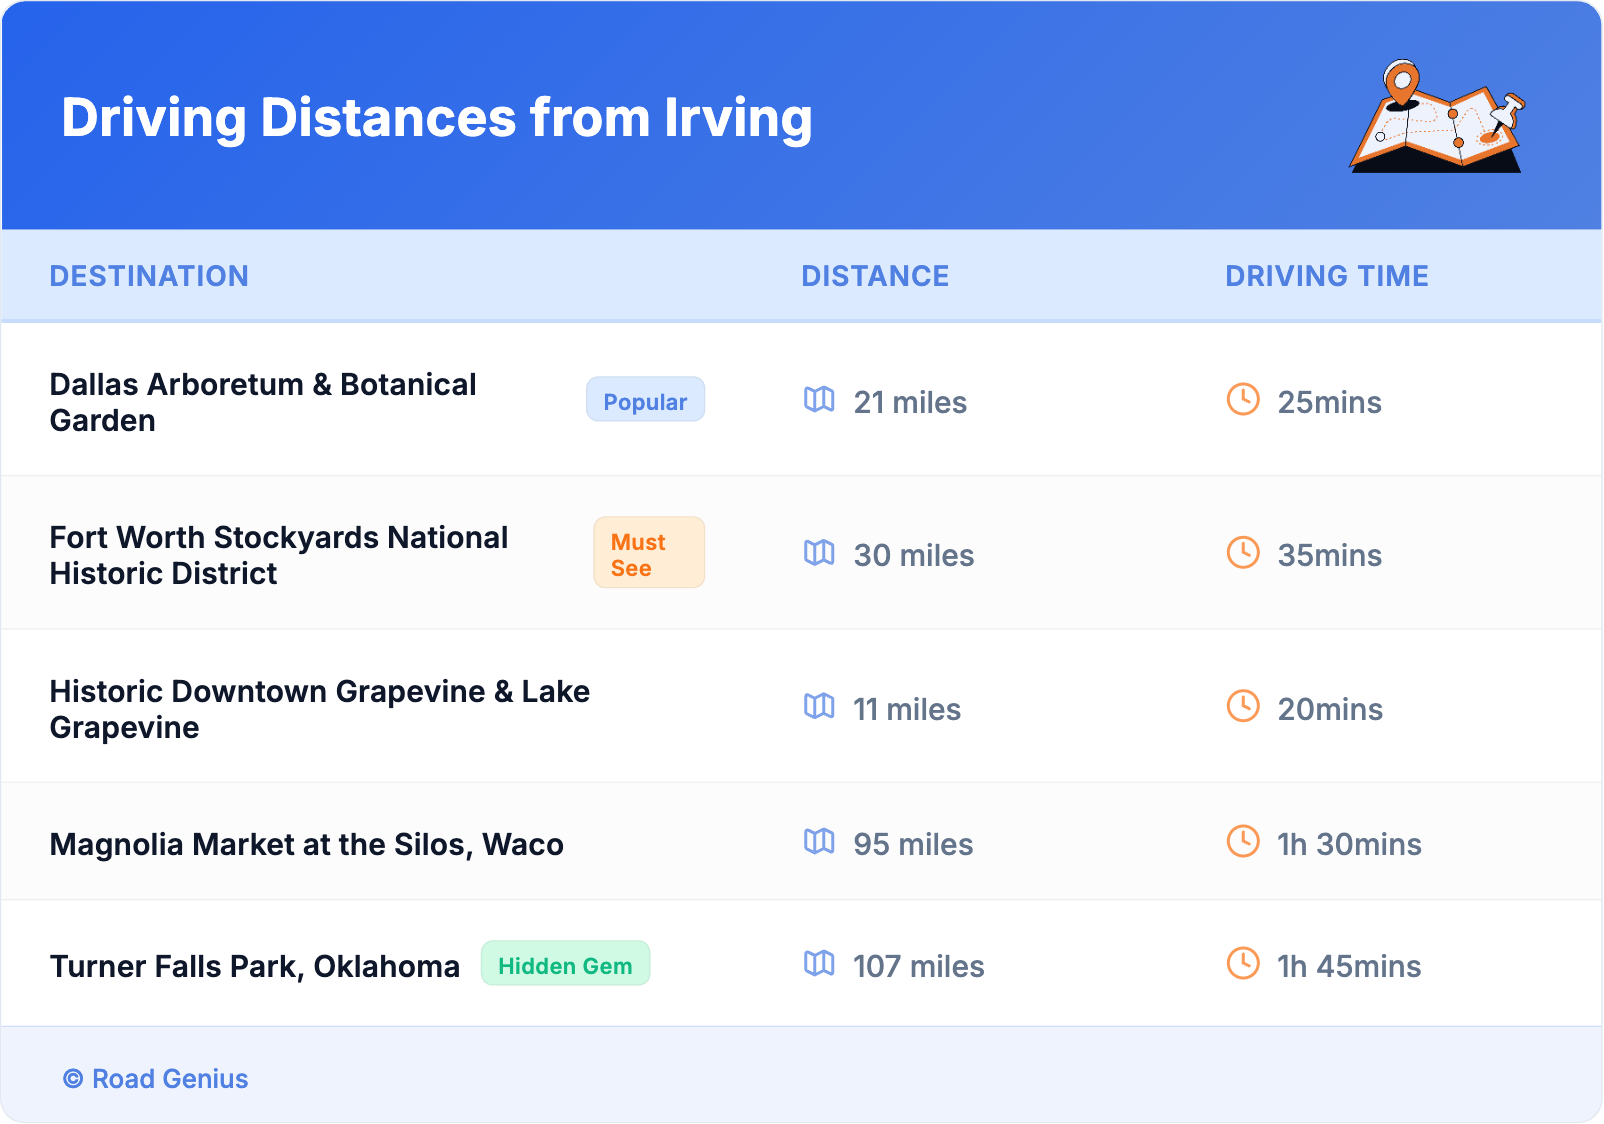
Task: Click the map icon beside 21 miles
Action: pyautogui.click(x=819, y=400)
